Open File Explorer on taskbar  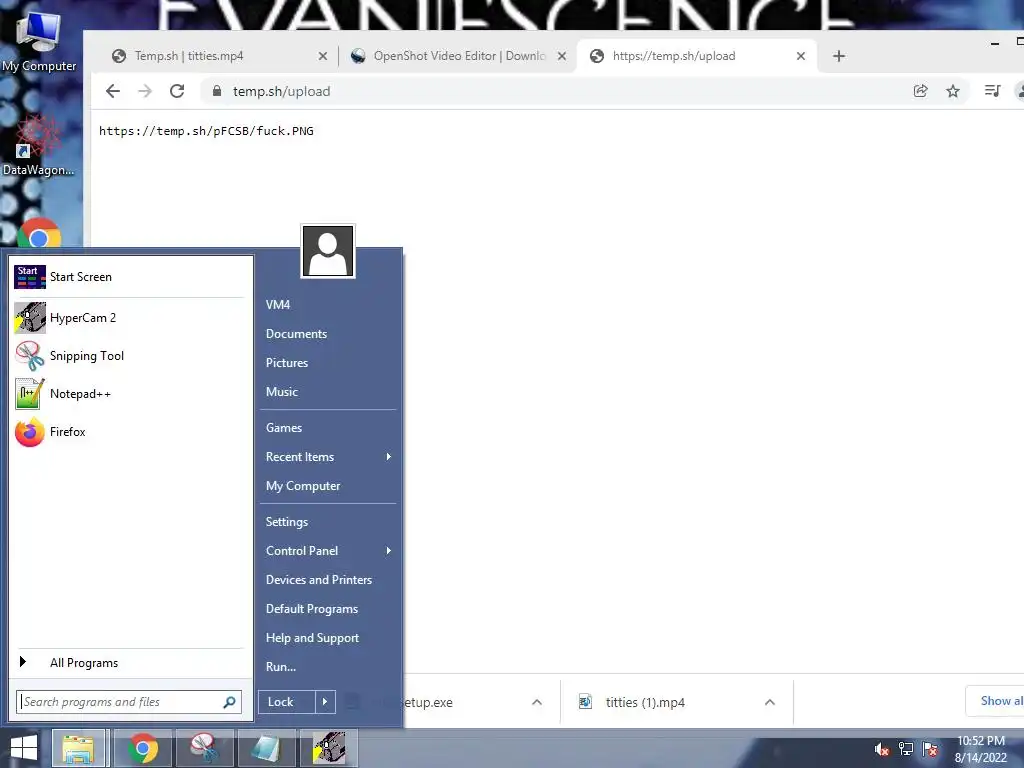click(78, 748)
